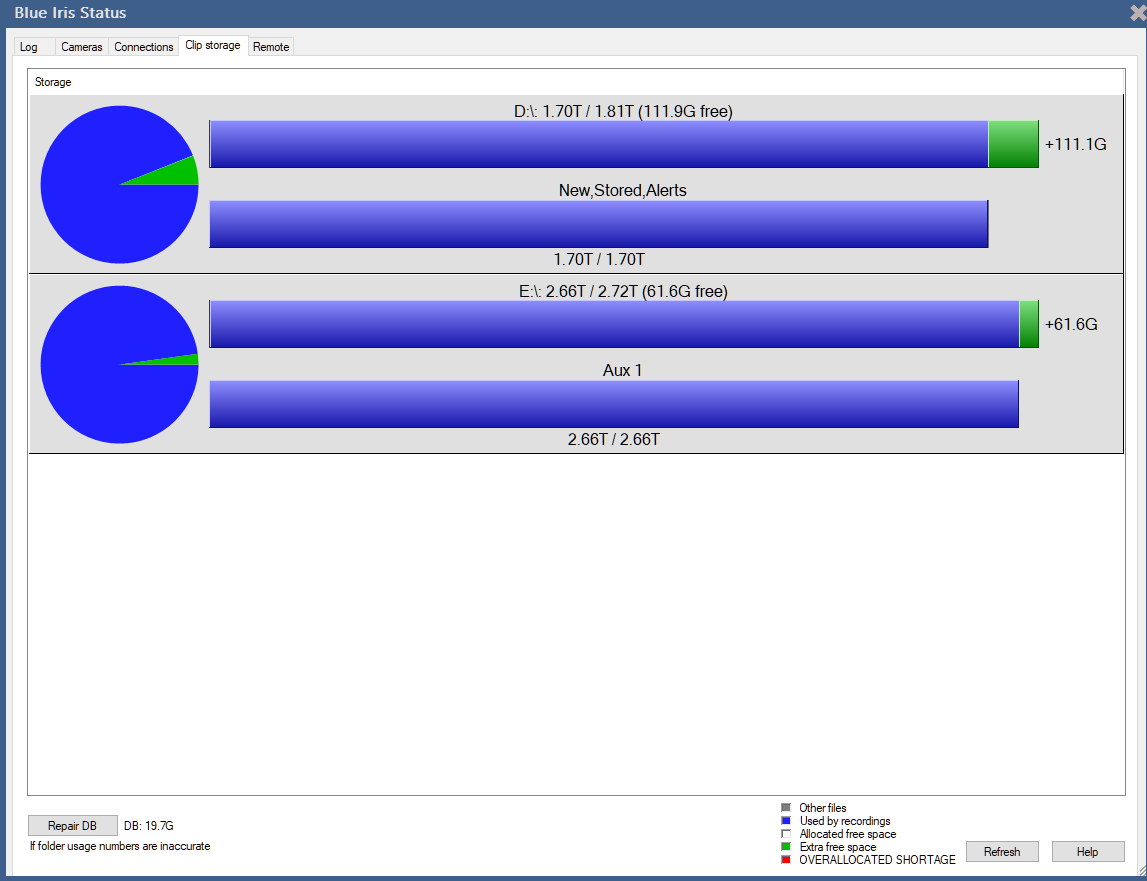The image size is (1147, 881).
Task: Click the 'Used by recordings' legend text
Action: tap(845, 821)
